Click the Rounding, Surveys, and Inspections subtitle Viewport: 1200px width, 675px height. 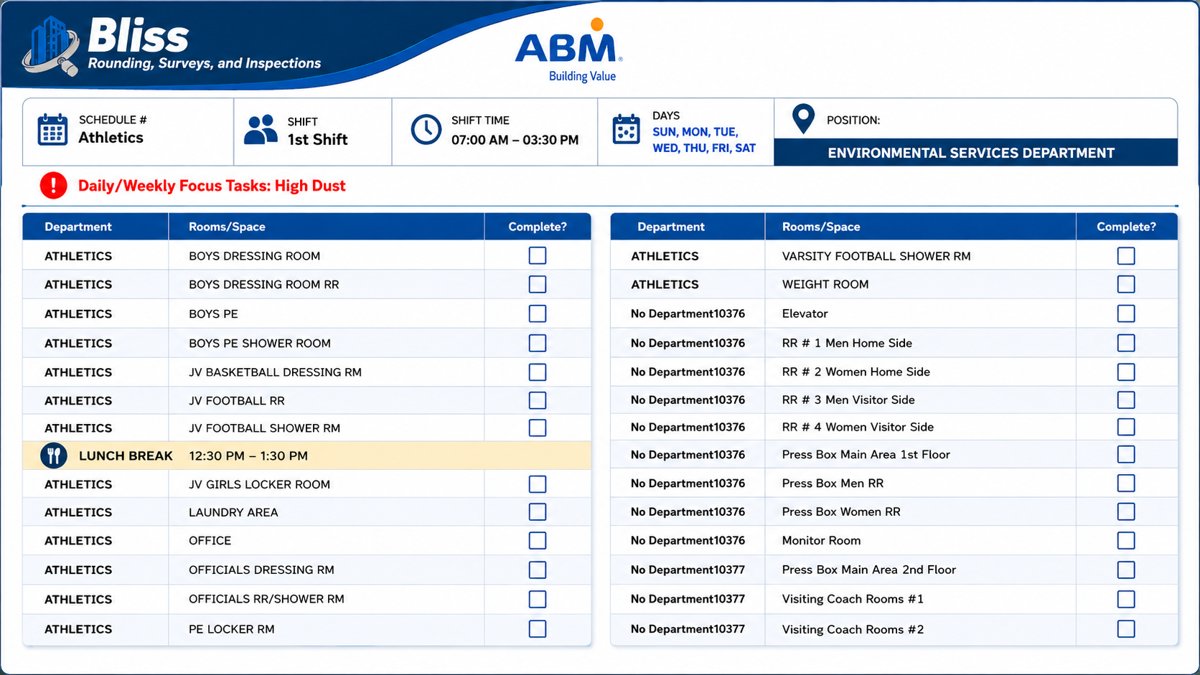[x=205, y=63]
